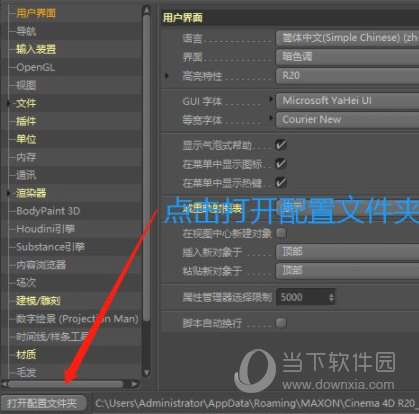Screen dimensions: 419x414
Task: Enable 在视图中心新建对象 checkbox
Action: (x=281, y=233)
